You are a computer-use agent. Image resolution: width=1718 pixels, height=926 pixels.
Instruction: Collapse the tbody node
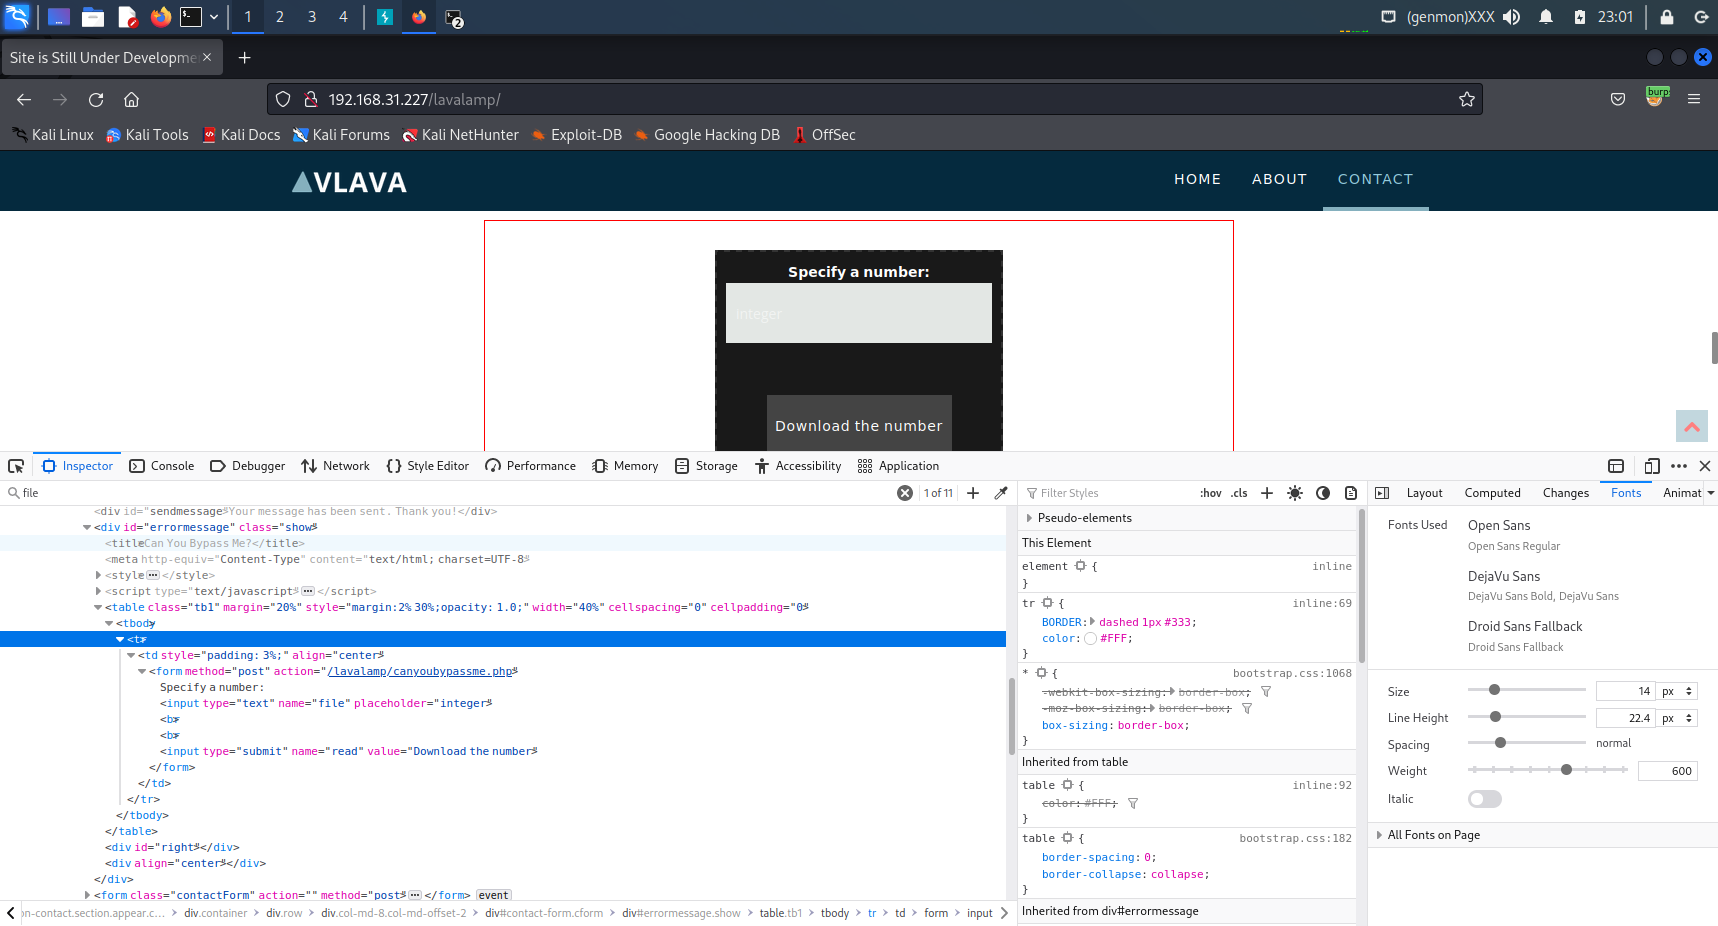point(109,623)
